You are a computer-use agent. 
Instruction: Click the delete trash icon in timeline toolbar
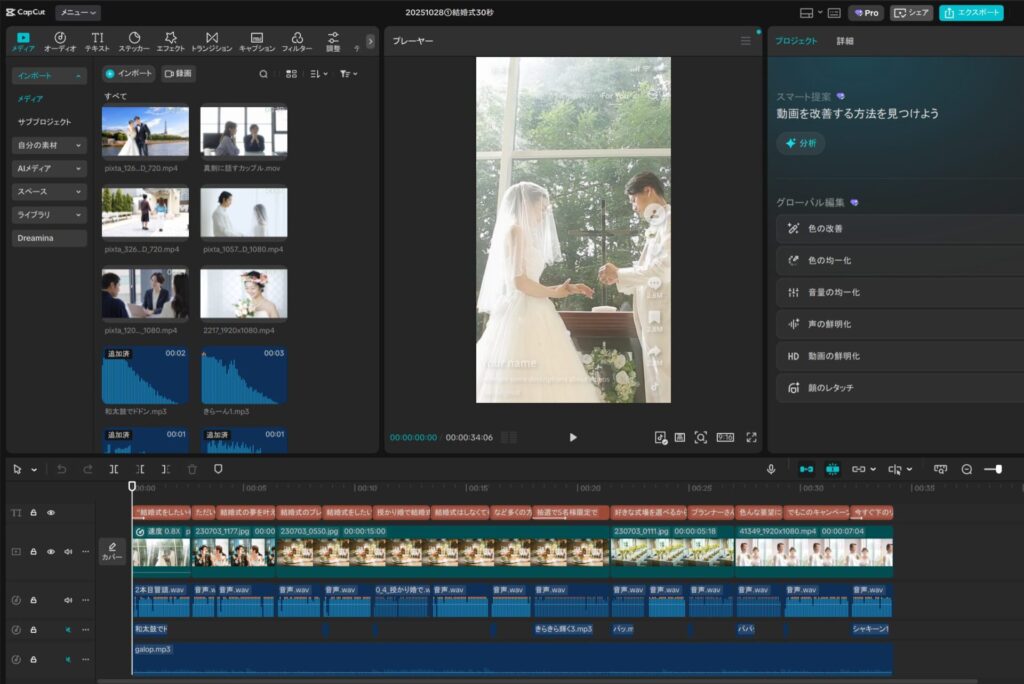[x=192, y=469]
